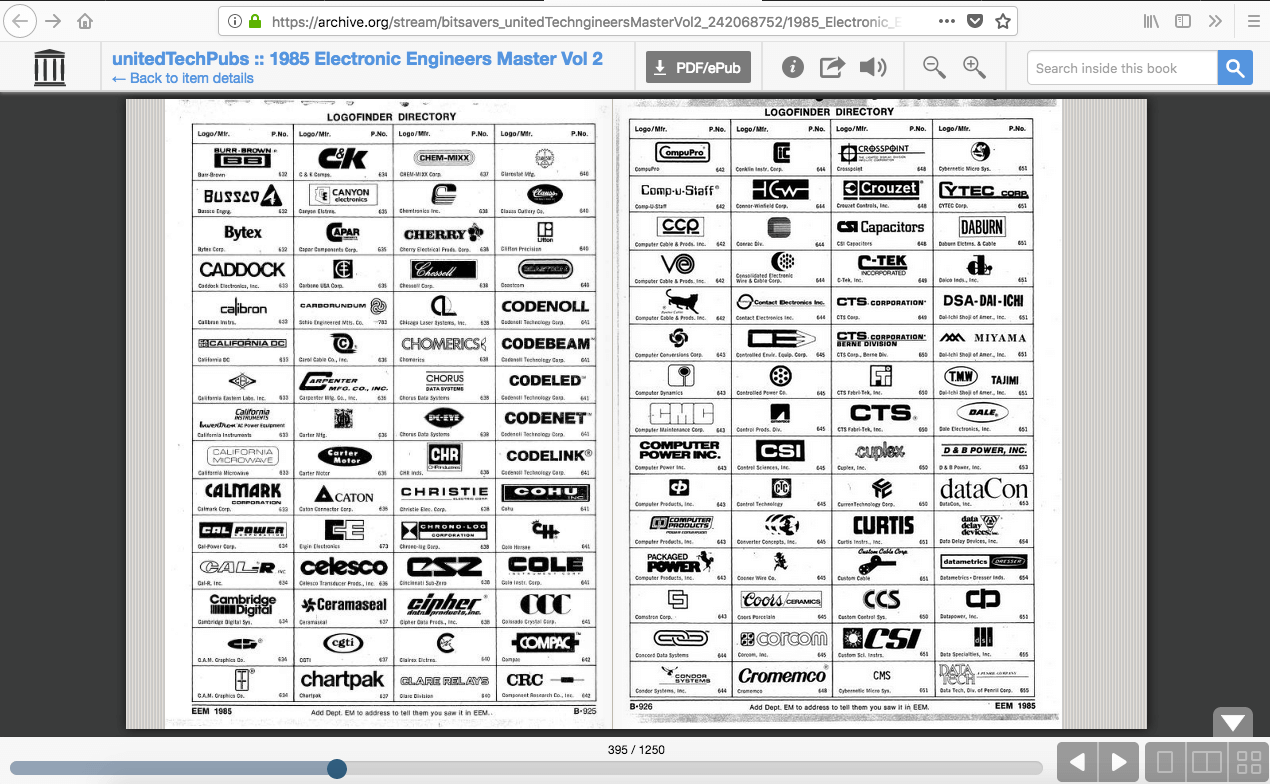Open the Firefox hamburger menu
Image resolution: width=1270 pixels, height=784 pixels.
coord(1252,21)
